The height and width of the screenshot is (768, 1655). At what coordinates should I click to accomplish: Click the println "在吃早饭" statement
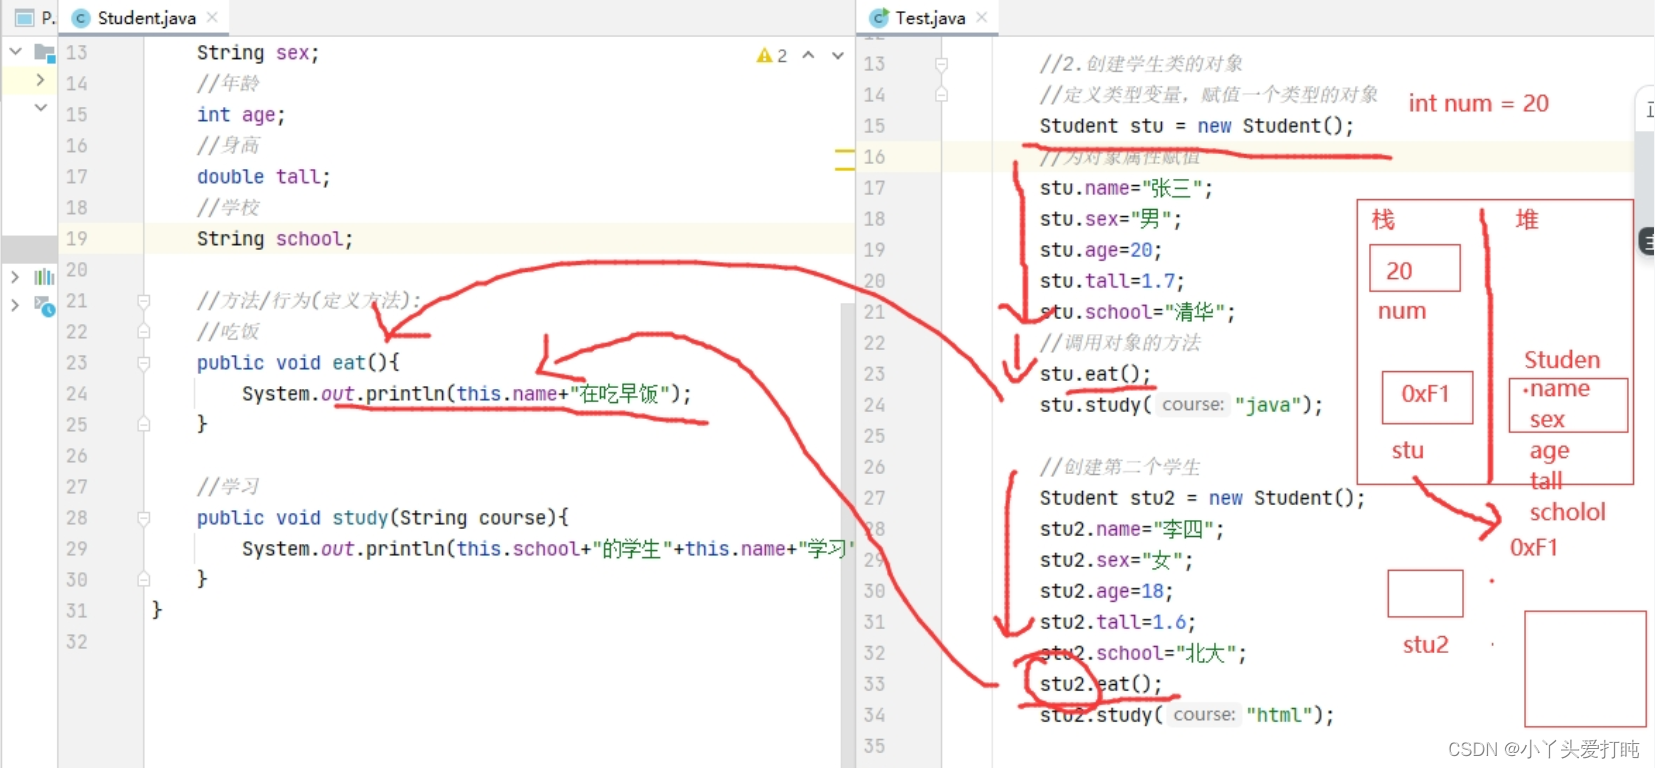coord(466,394)
